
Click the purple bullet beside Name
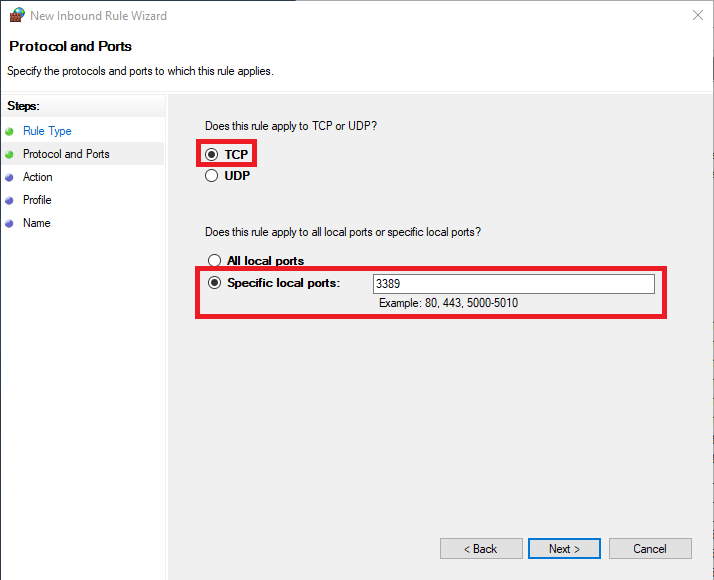tap(9, 224)
